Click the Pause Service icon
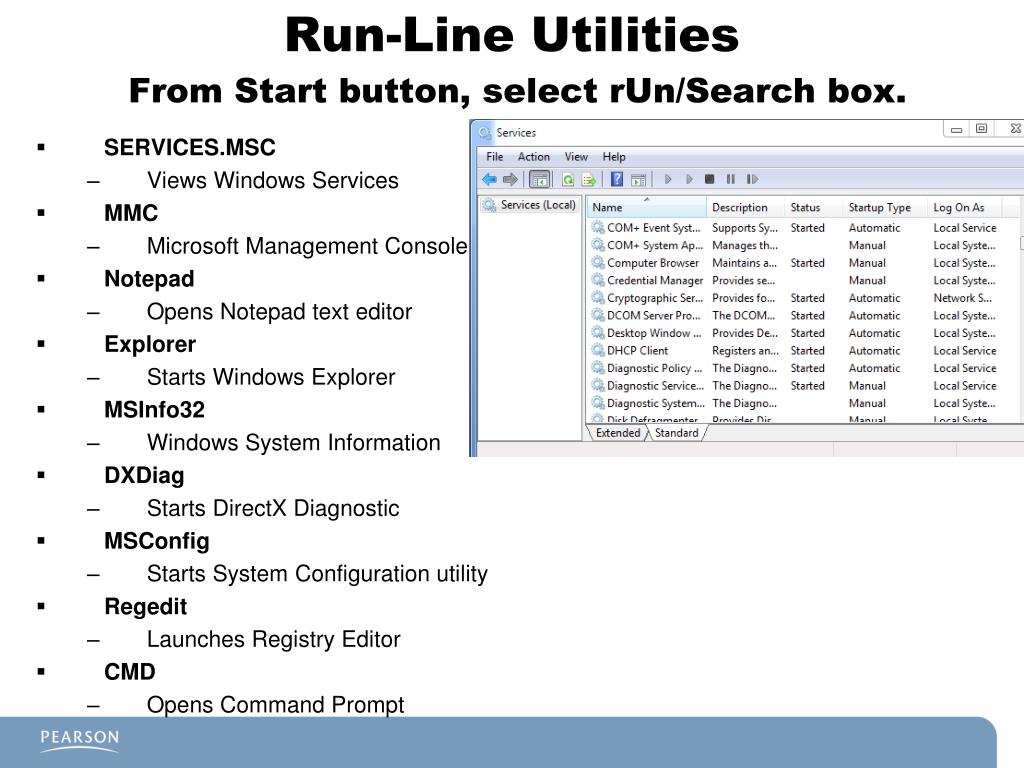Image resolution: width=1024 pixels, height=768 pixels. pos(731,179)
